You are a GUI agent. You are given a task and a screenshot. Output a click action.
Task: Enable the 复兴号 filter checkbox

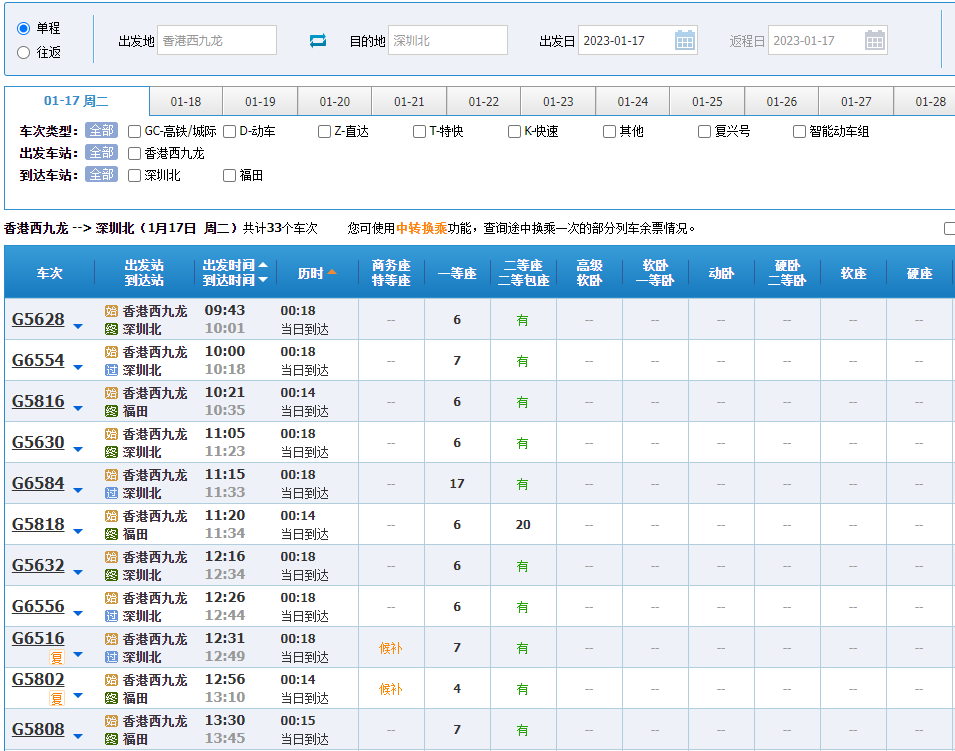(x=705, y=131)
